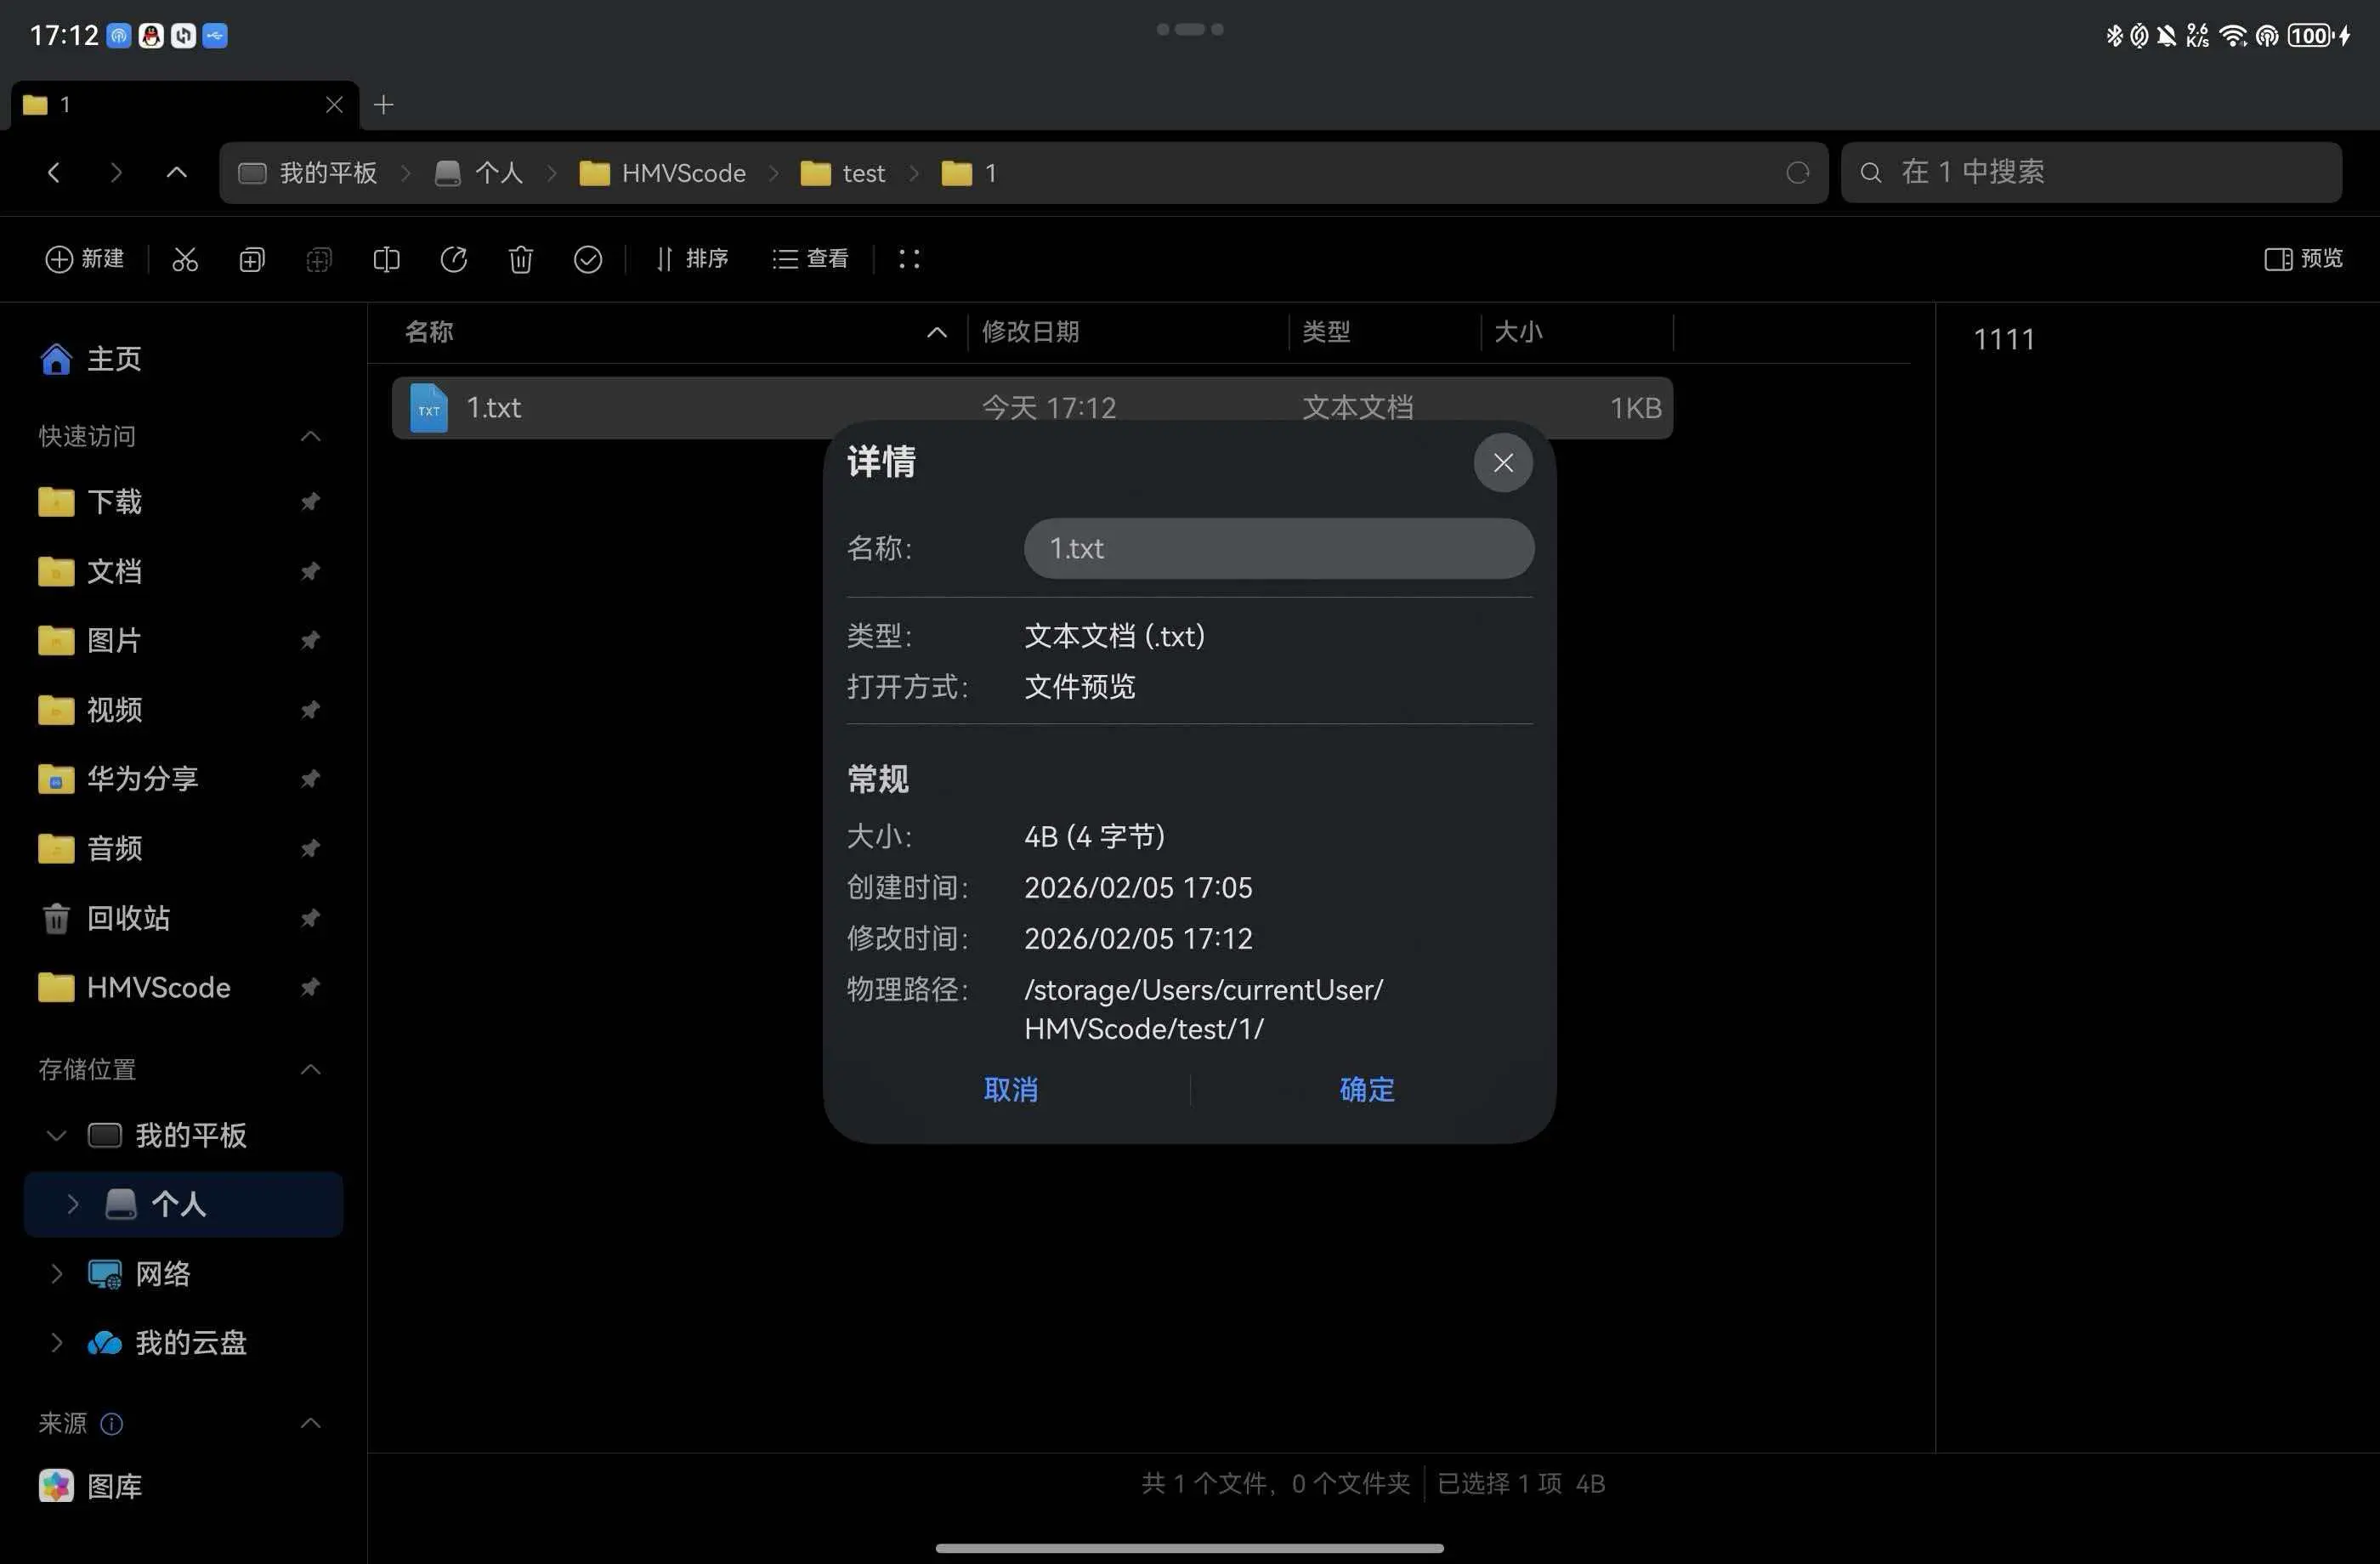Viewport: 2380px width, 1564px height.
Task: Click 取消 in the details dialog
Action: (x=1010, y=1089)
